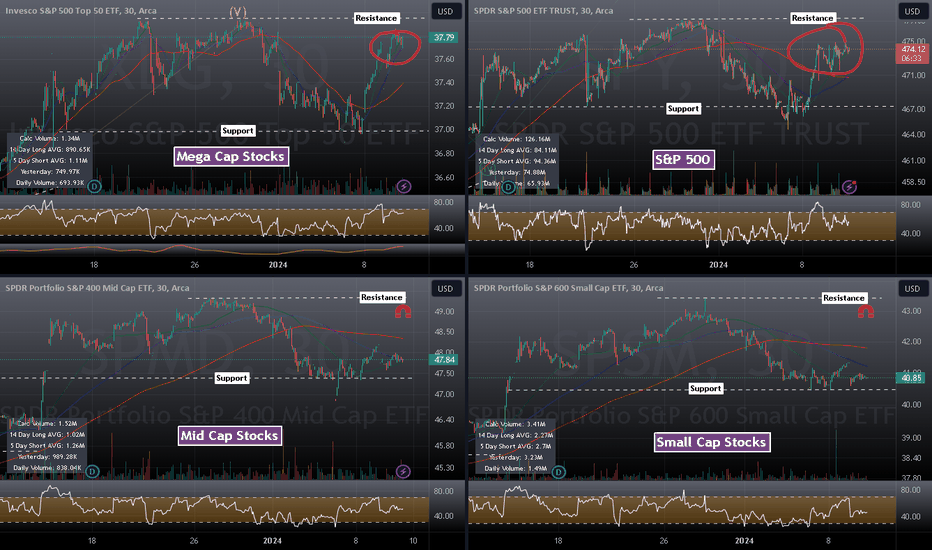Select the Mega Cap Stocks text label
Image resolution: width=932 pixels, height=550 pixels.
click(x=231, y=156)
